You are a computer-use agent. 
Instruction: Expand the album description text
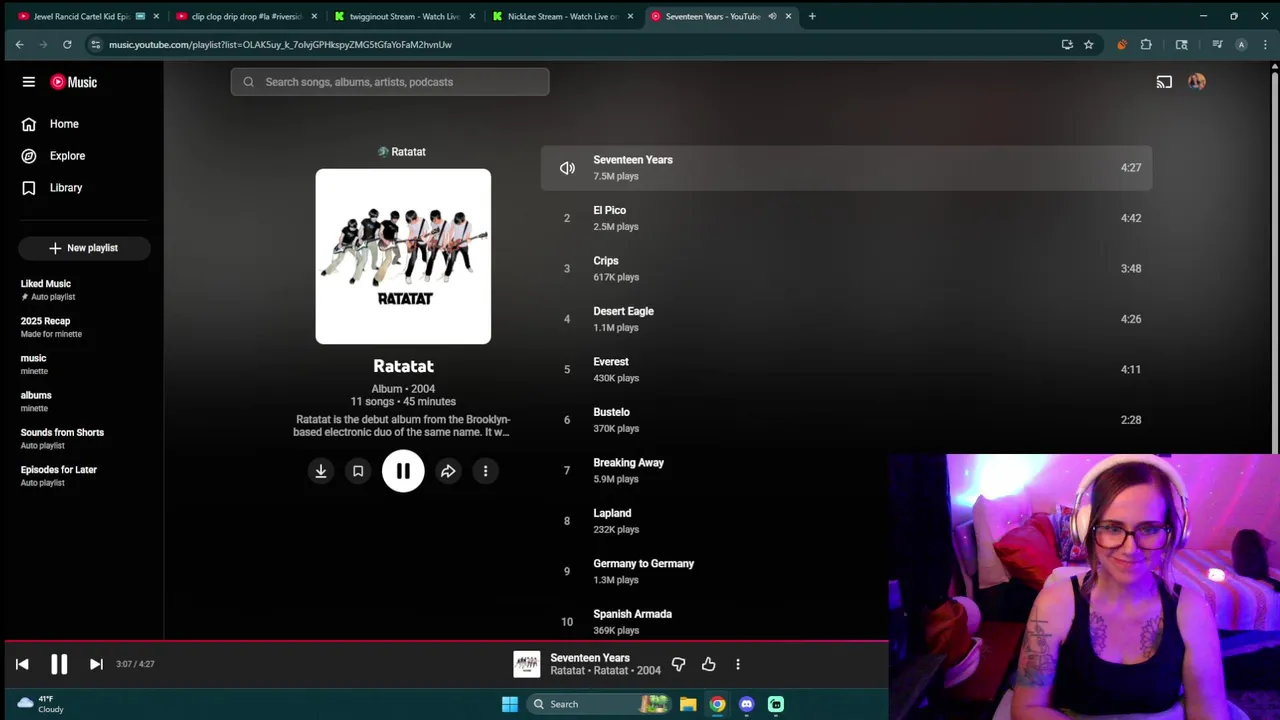tap(402, 426)
